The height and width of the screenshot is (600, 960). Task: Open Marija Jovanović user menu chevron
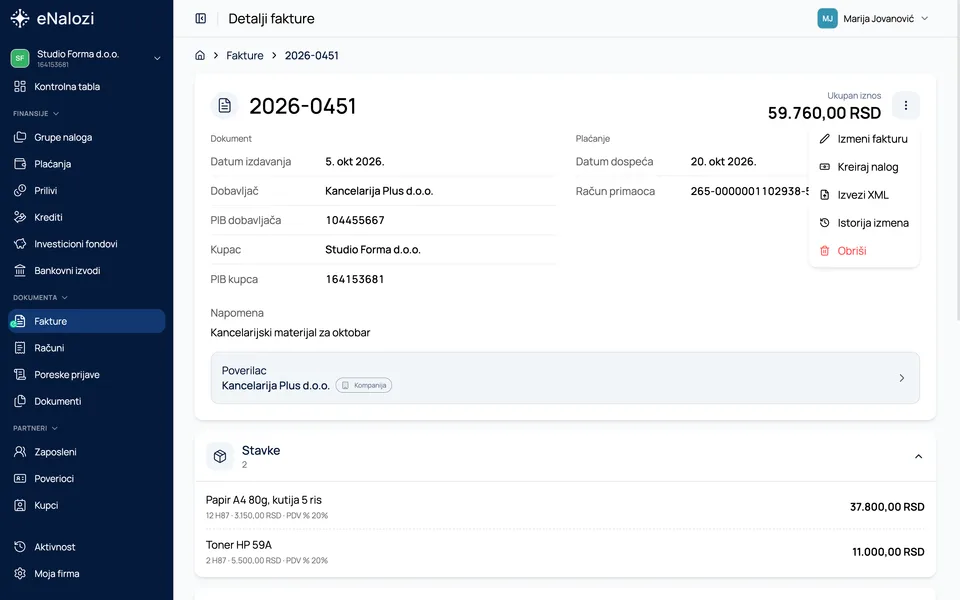coord(925,18)
